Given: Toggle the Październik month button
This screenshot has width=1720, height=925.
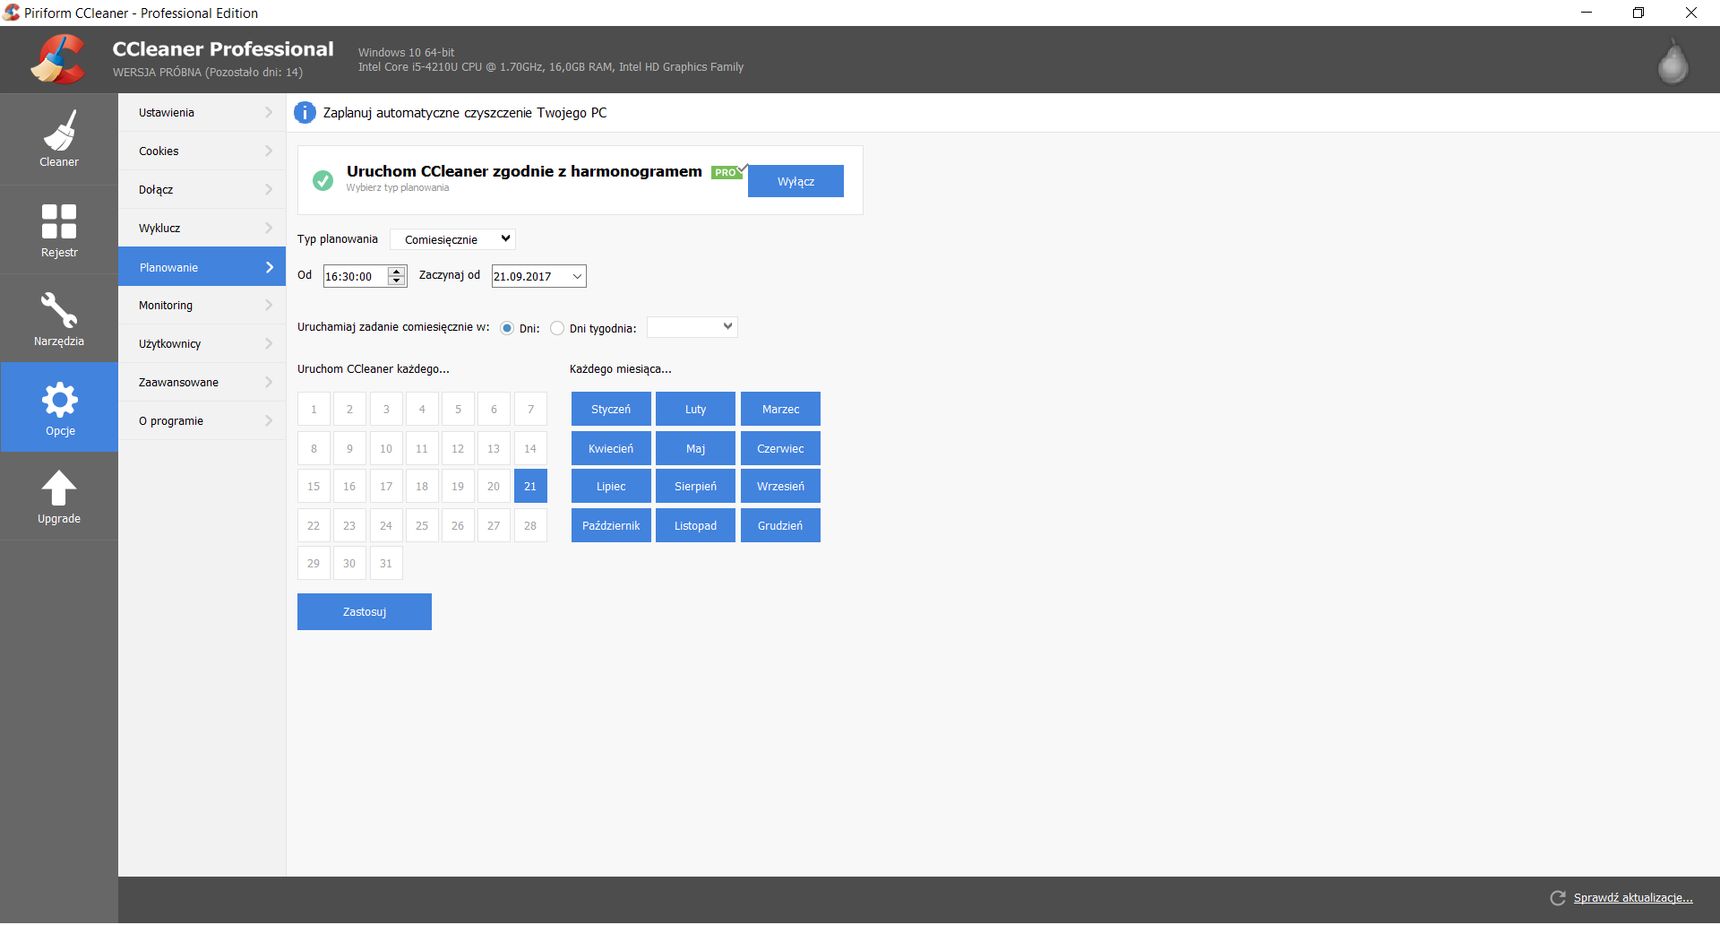Looking at the screenshot, I should click(611, 525).
